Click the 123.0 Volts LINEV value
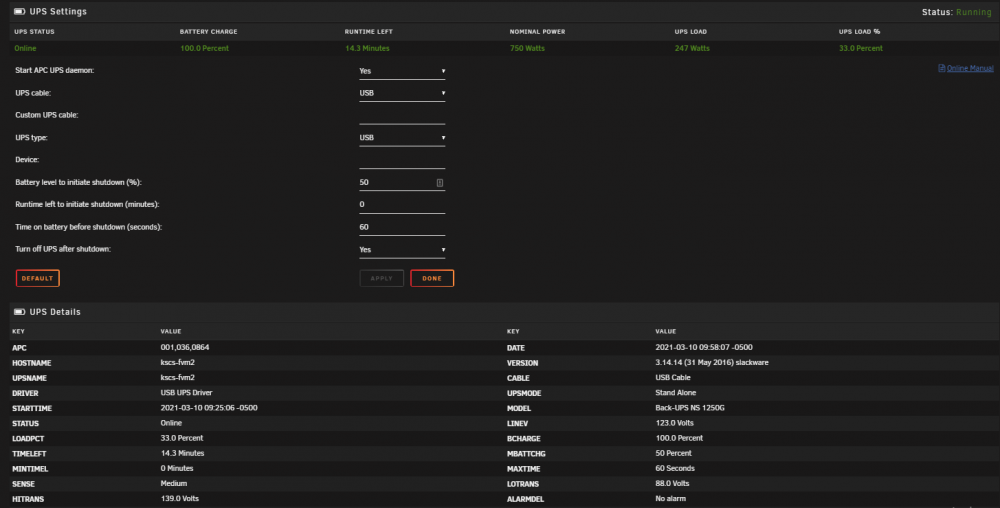The height and width of the screenshot is (508, 1000). 675,423
